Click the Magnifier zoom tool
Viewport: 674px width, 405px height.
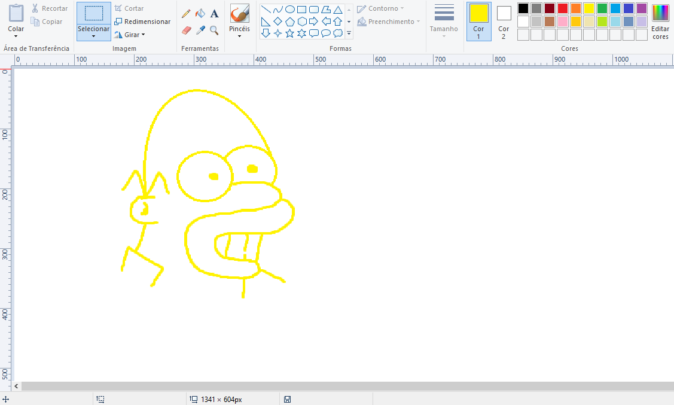[x=214, y=30]
